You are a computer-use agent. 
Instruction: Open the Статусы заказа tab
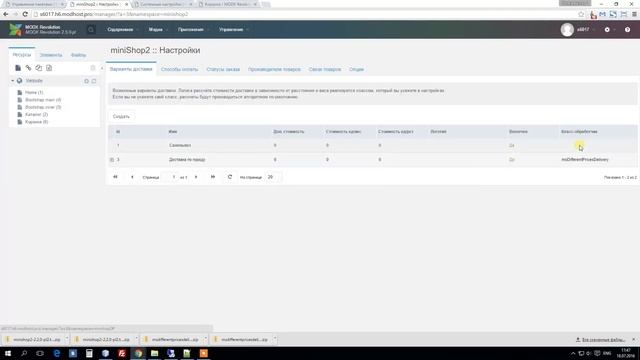(223, 69)
